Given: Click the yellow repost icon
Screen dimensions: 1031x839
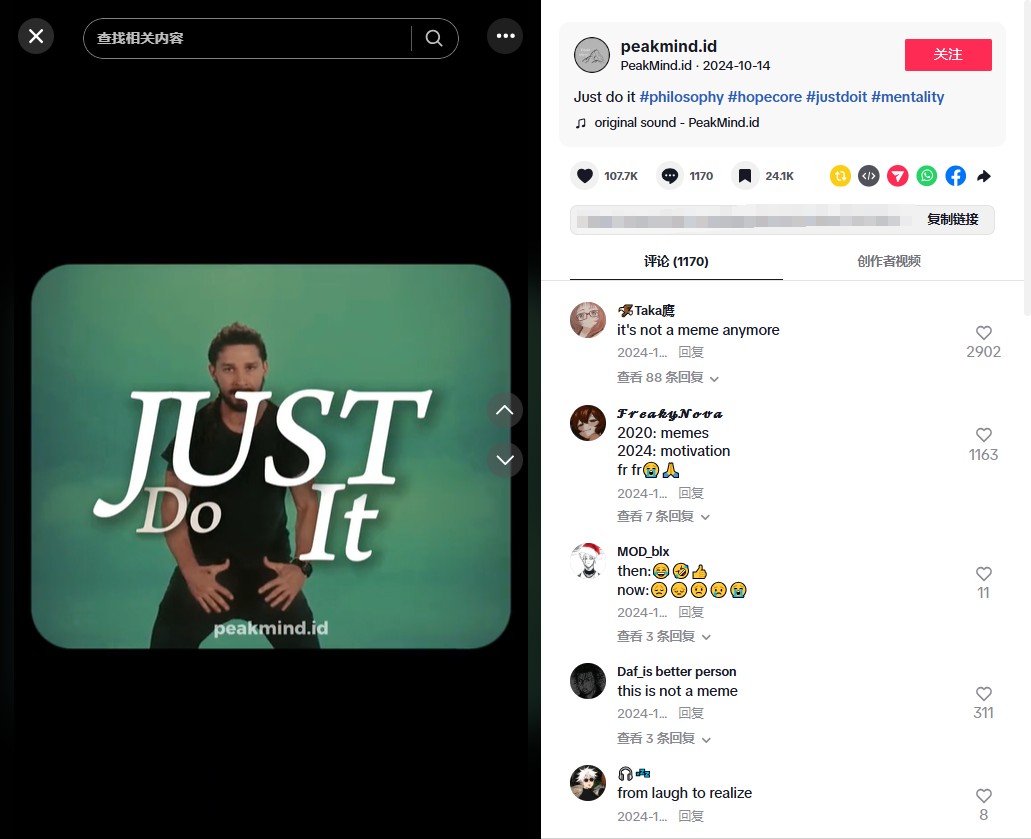Looking at the screenshot, I should (x=840, y=176).
